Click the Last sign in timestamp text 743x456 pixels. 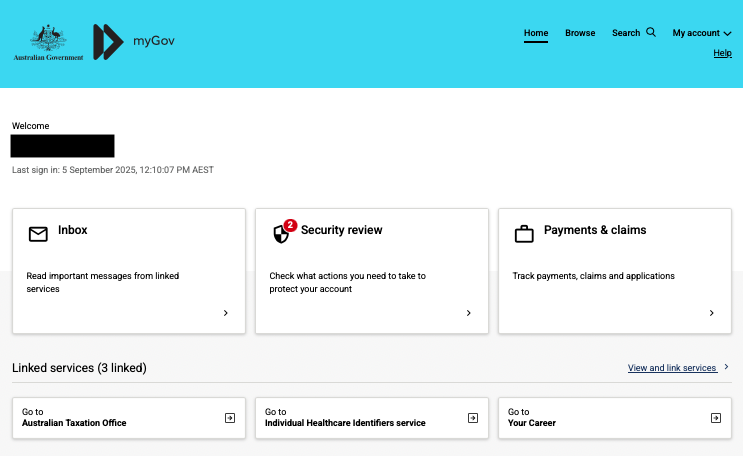(113, 170)
